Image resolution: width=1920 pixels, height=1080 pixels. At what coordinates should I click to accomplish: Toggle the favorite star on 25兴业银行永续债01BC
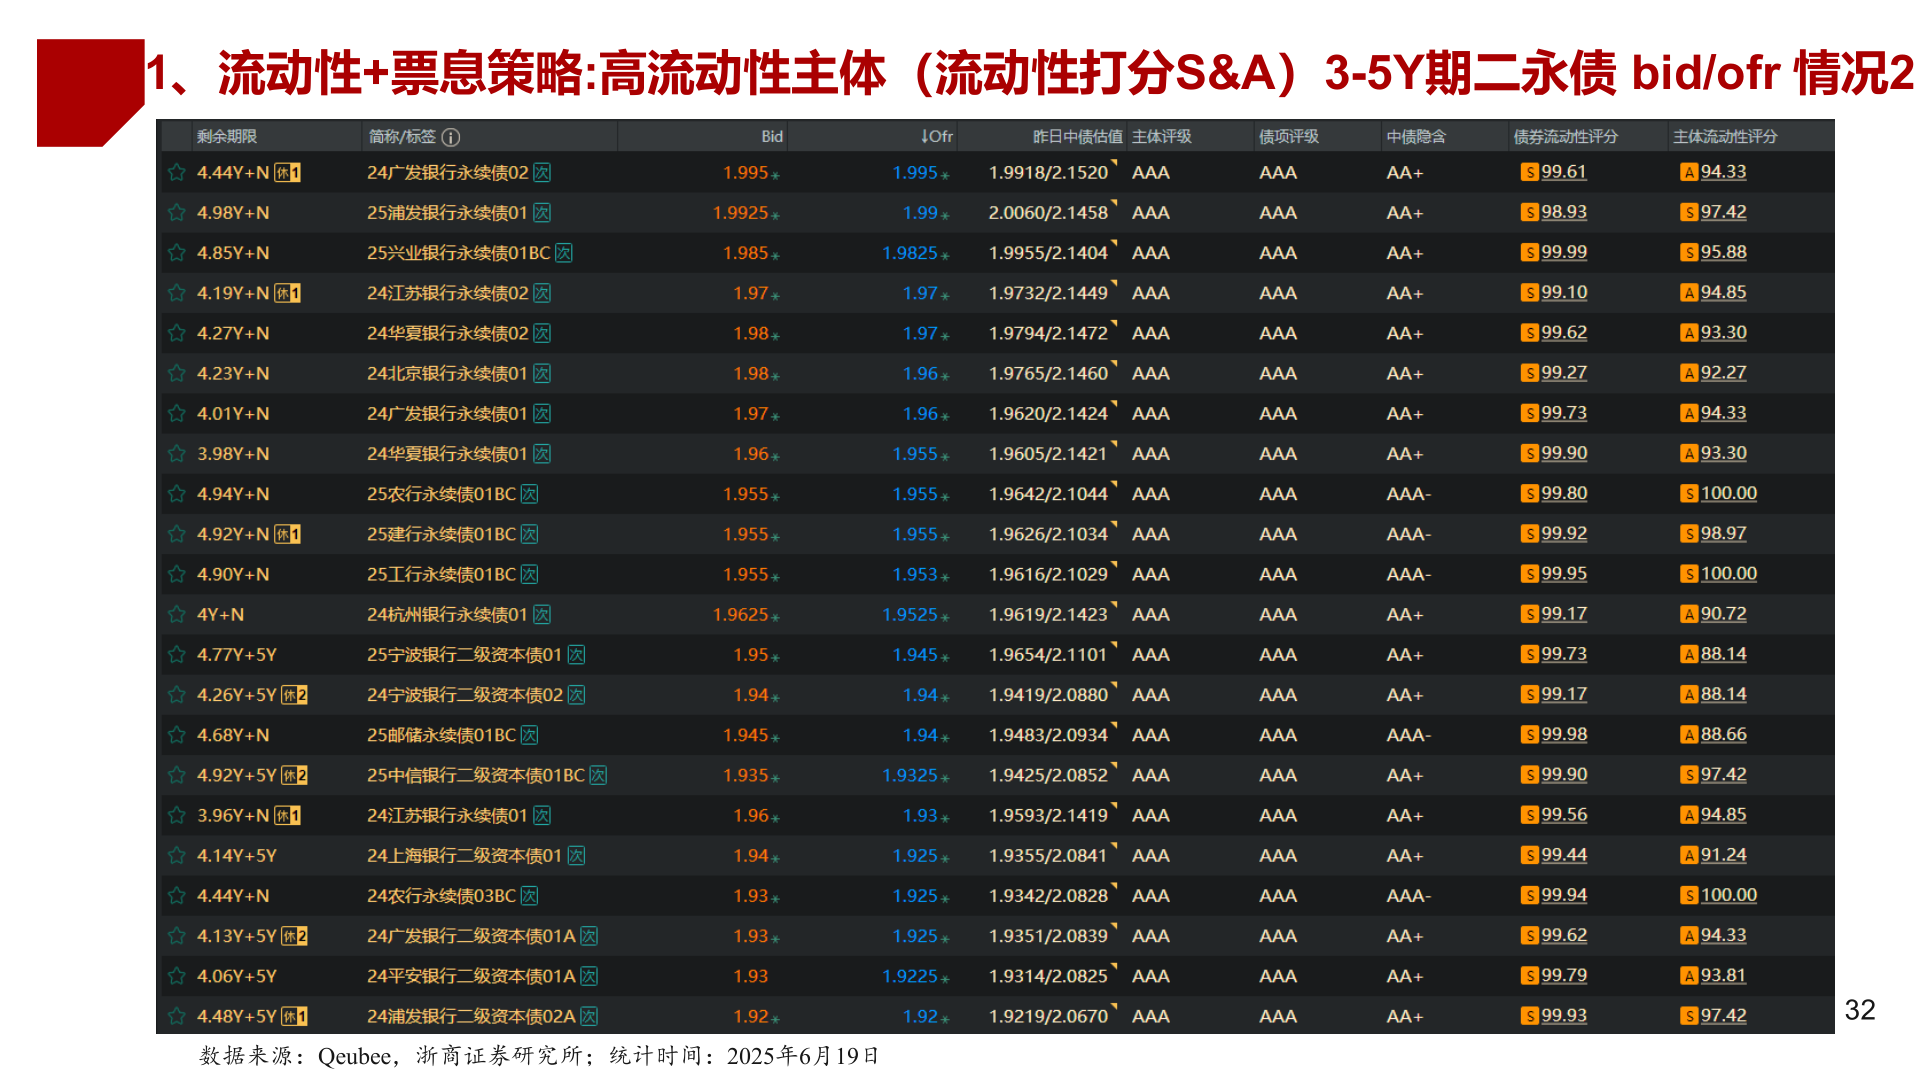[177, 252]
